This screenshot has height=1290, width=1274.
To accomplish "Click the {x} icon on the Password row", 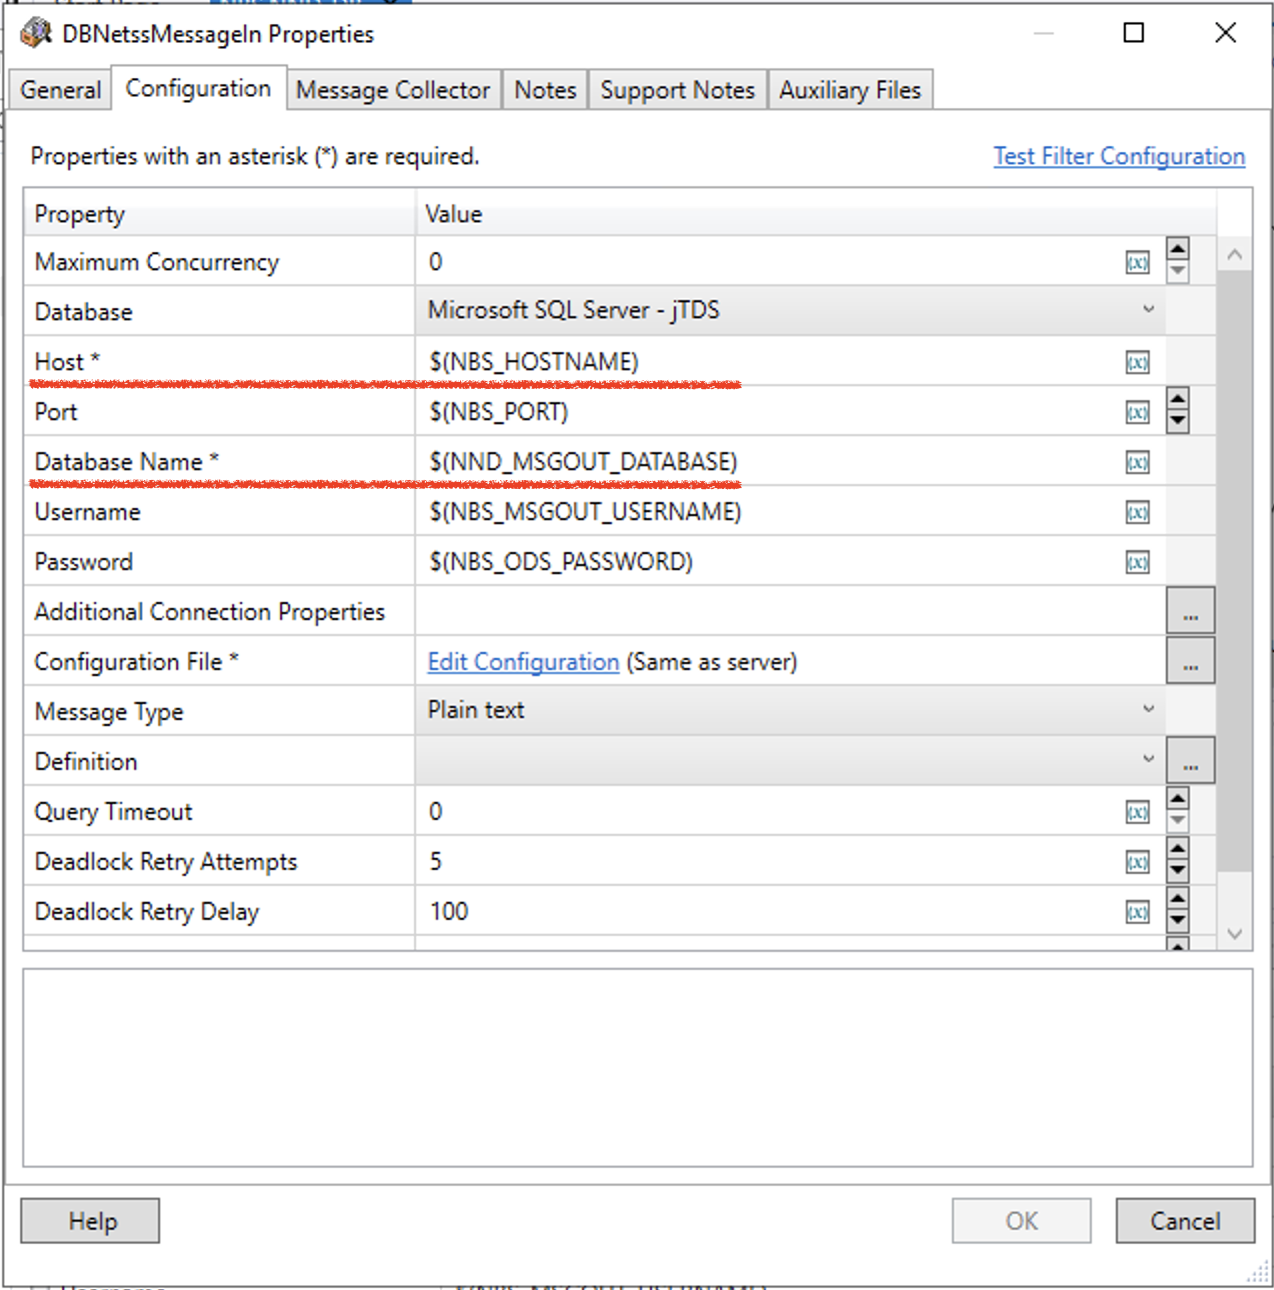I will tap(1136, 562).
